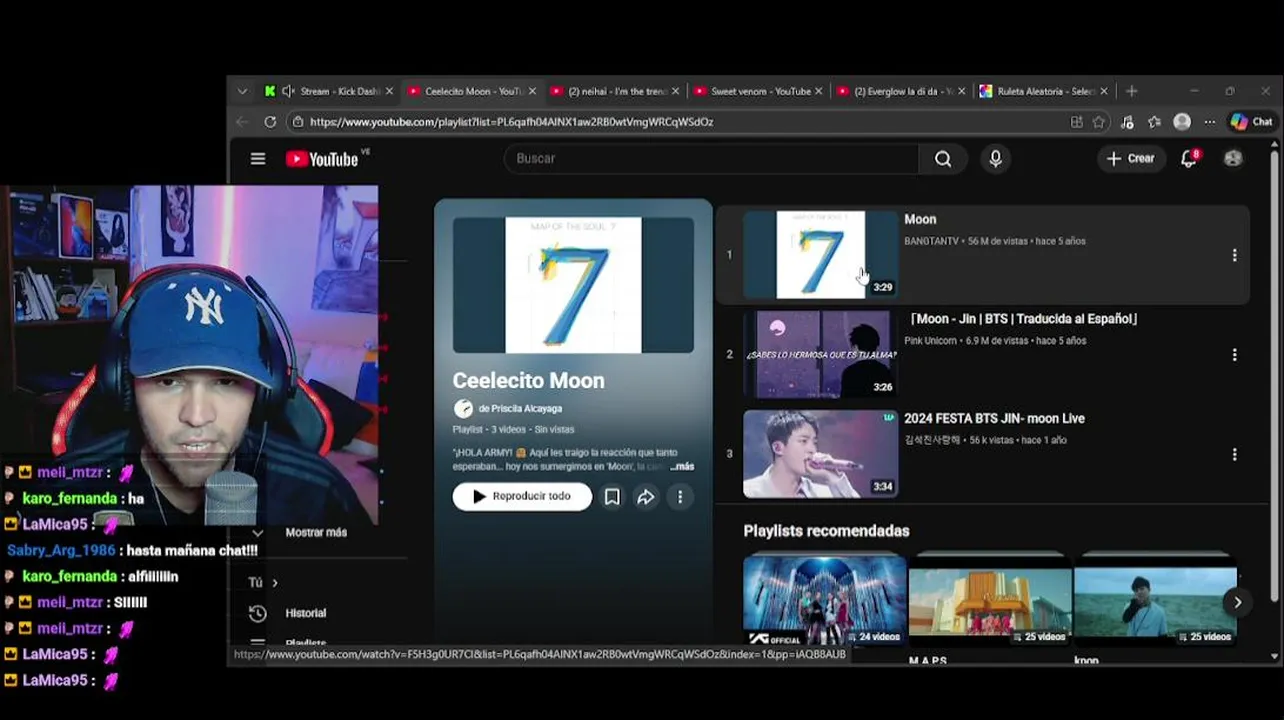Expand the sidebar with Mostrar más
Image resolution: width=1284 pixels, height=720 pixels.
(316, 533)
